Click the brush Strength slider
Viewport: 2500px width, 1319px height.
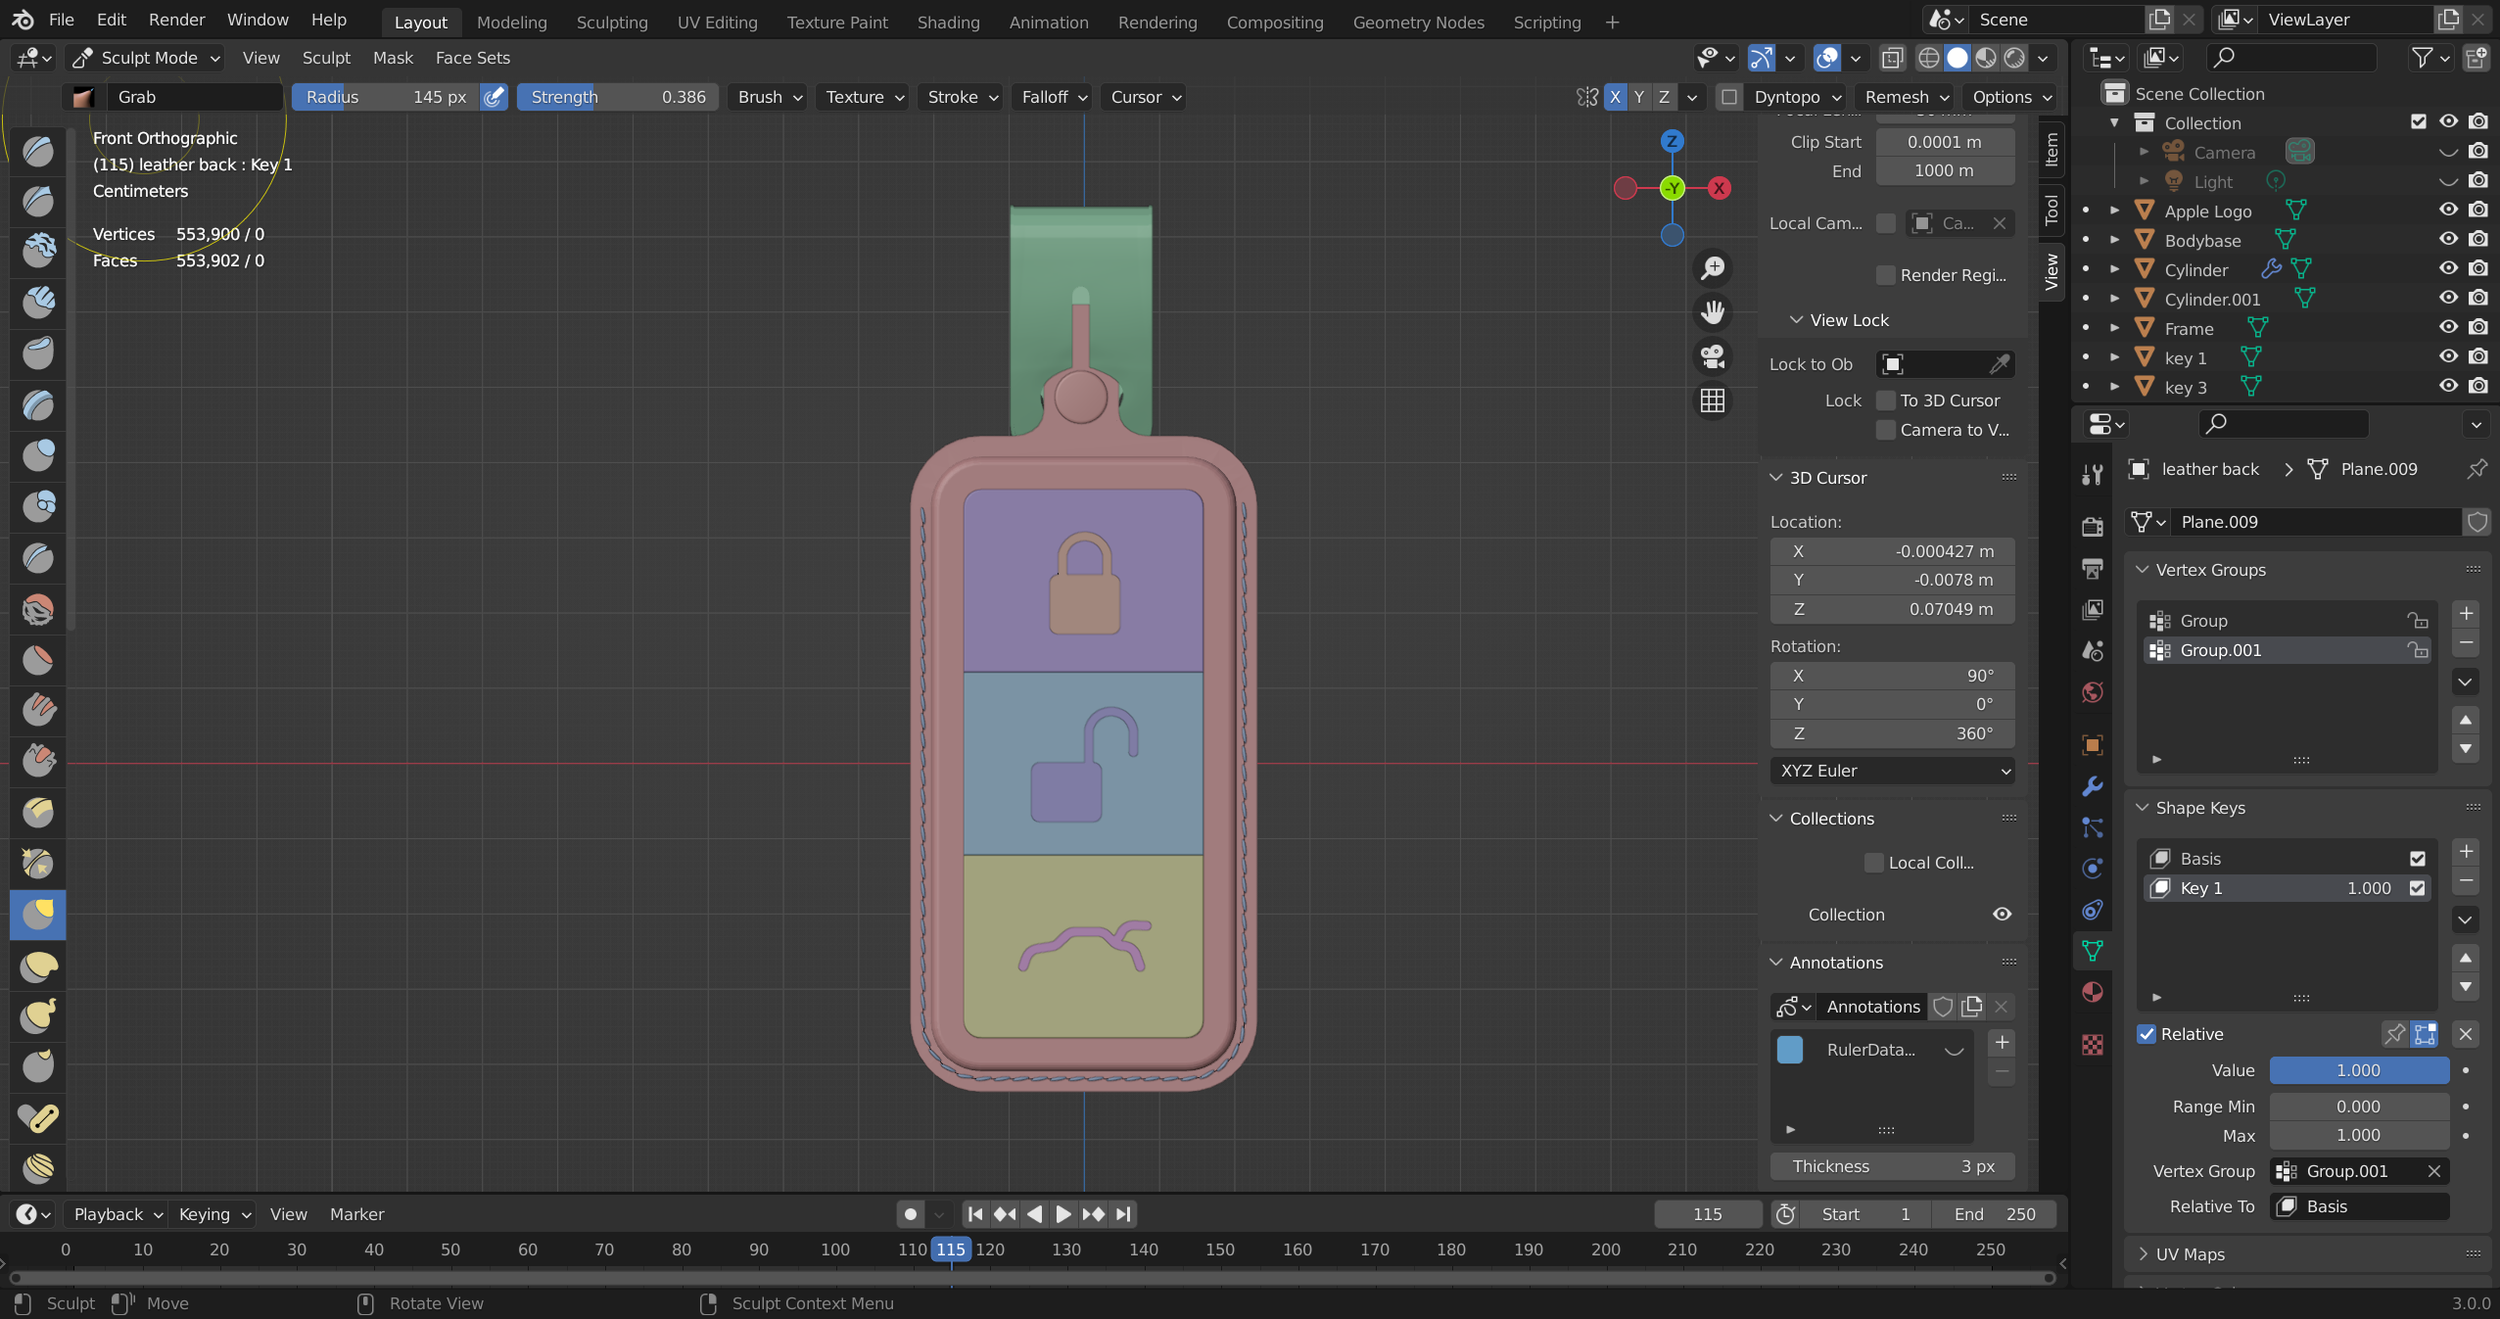617,97
